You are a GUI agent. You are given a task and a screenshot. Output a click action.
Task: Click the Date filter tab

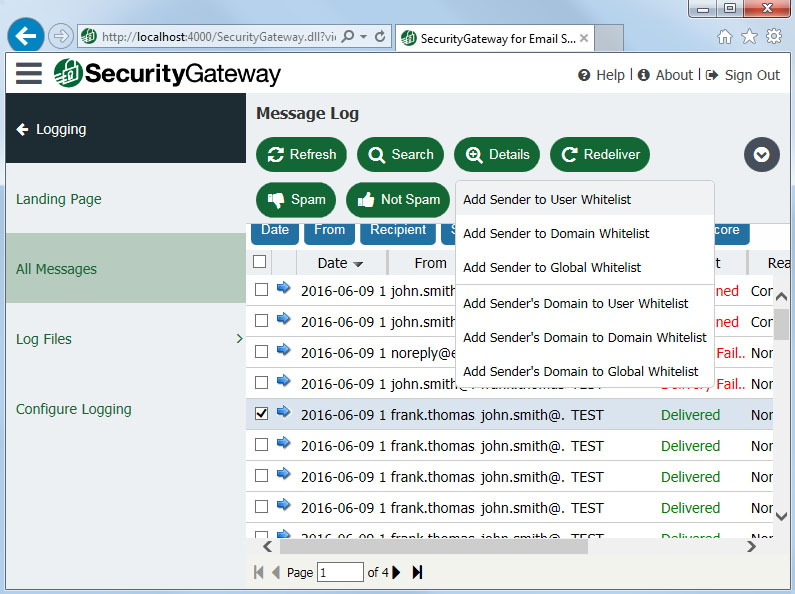(x=275, y=231)
